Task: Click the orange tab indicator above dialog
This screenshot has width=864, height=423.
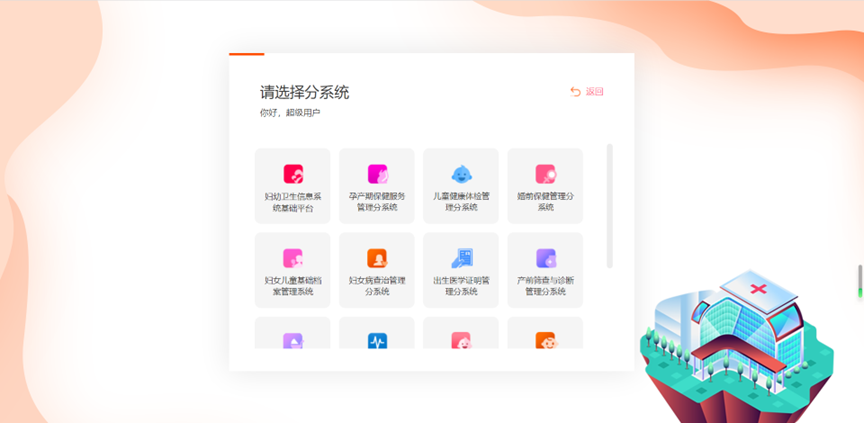Action: pos(247,54)
